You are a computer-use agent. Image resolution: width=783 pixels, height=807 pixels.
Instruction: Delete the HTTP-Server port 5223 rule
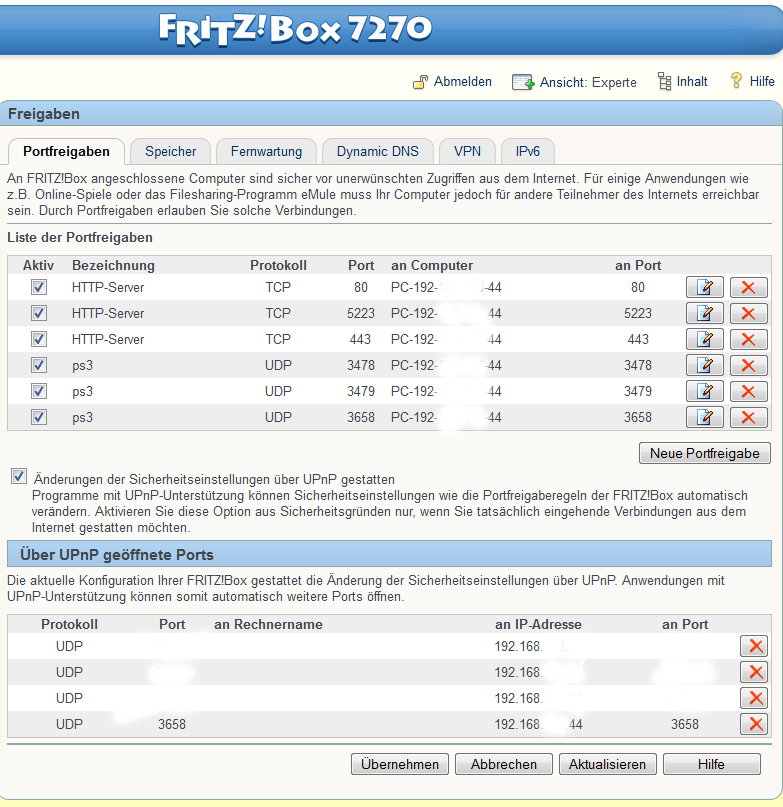[749, 313]
